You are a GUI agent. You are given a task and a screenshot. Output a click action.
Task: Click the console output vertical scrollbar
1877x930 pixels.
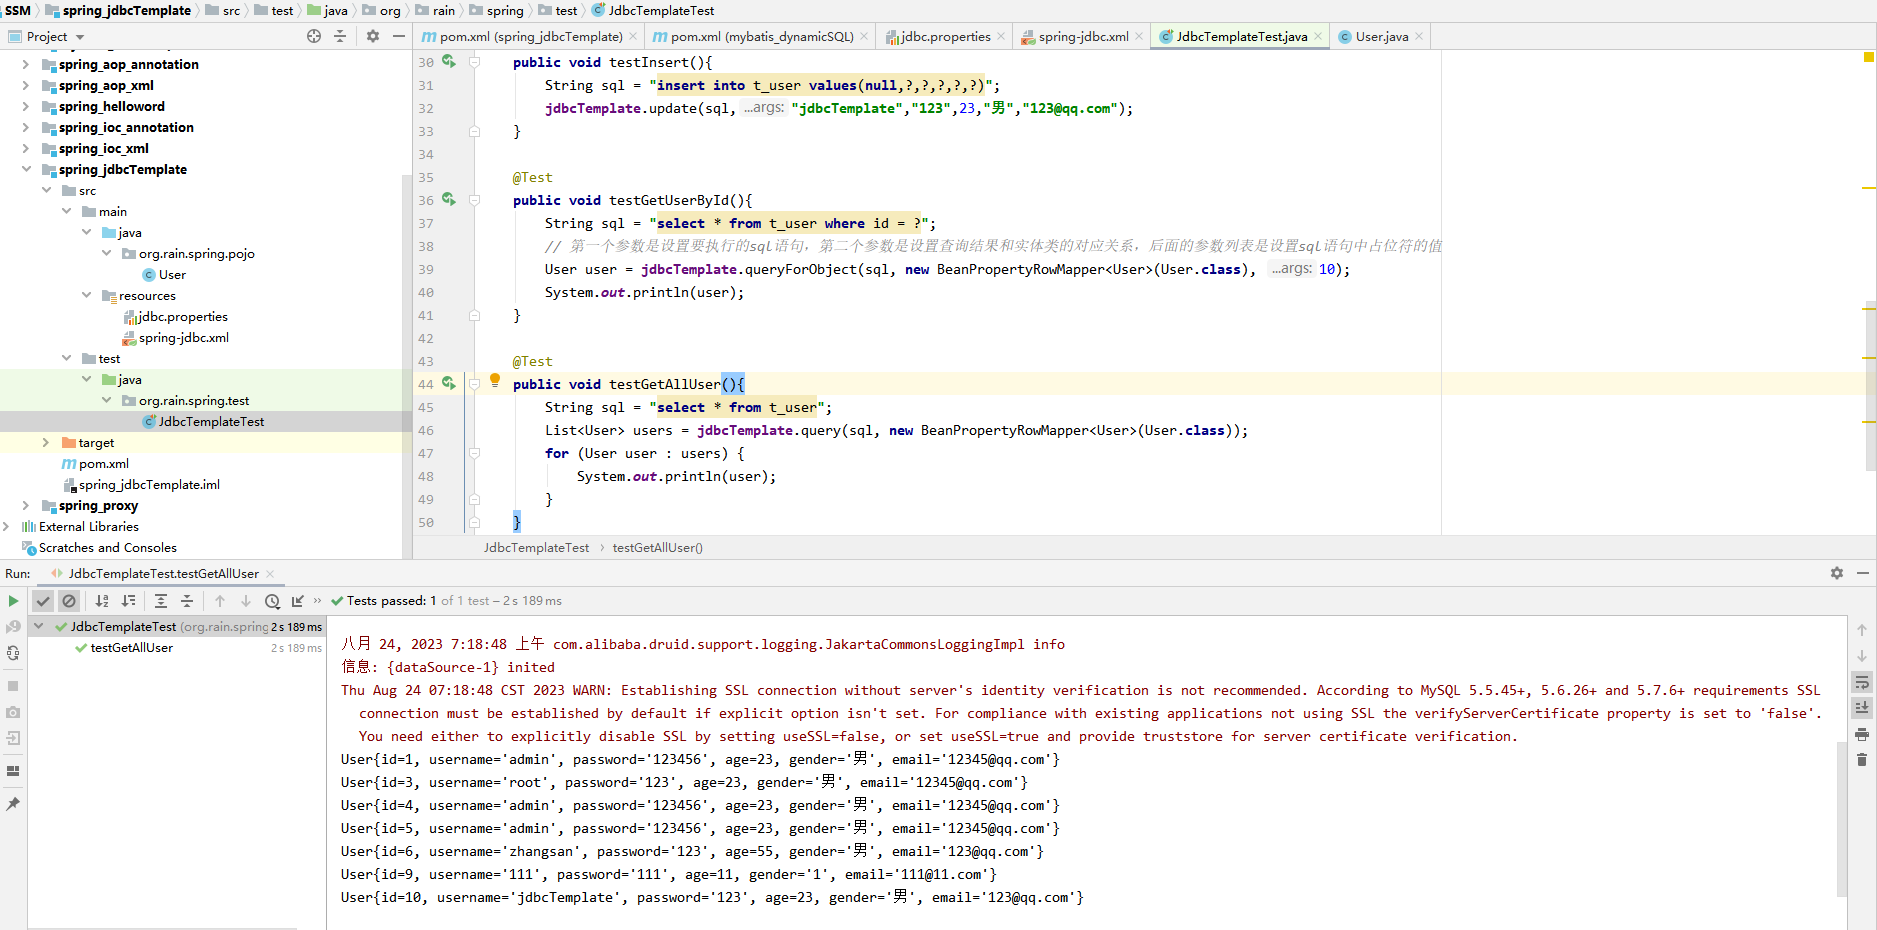pos(1841,818)
